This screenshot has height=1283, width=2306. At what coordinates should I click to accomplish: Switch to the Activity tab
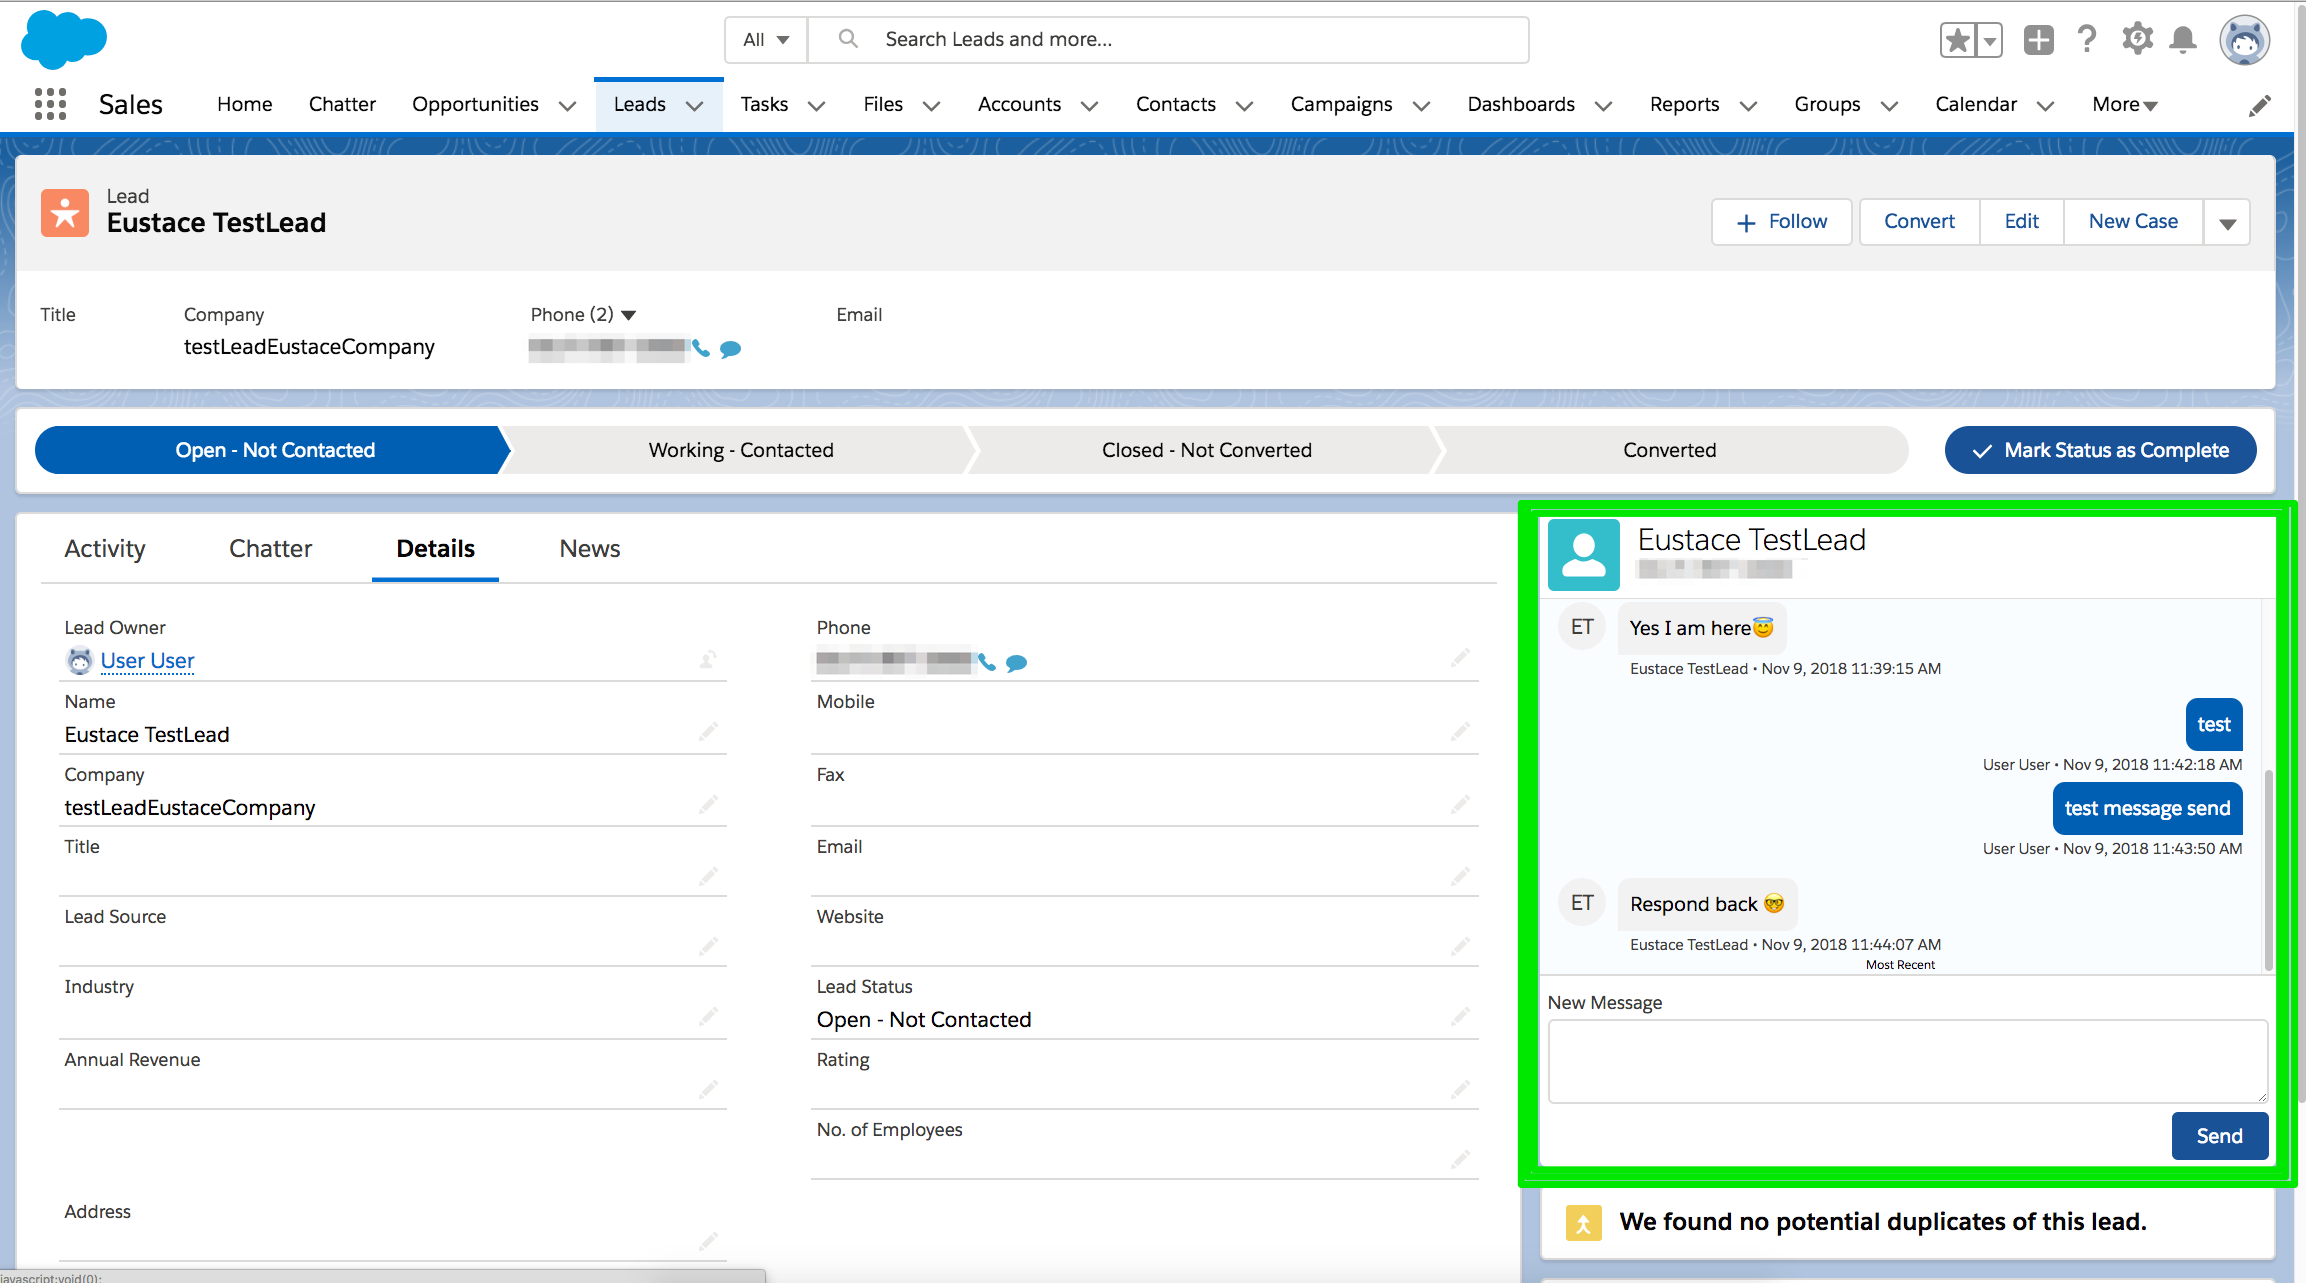pos(105,548)
